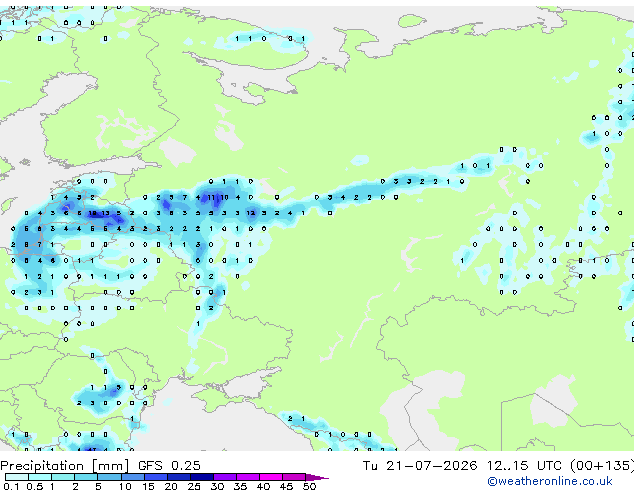Image resolution: width=634 pixels, height=490 pixels.
Task: Click the '45' legend scale label
Action: point(286,486)
